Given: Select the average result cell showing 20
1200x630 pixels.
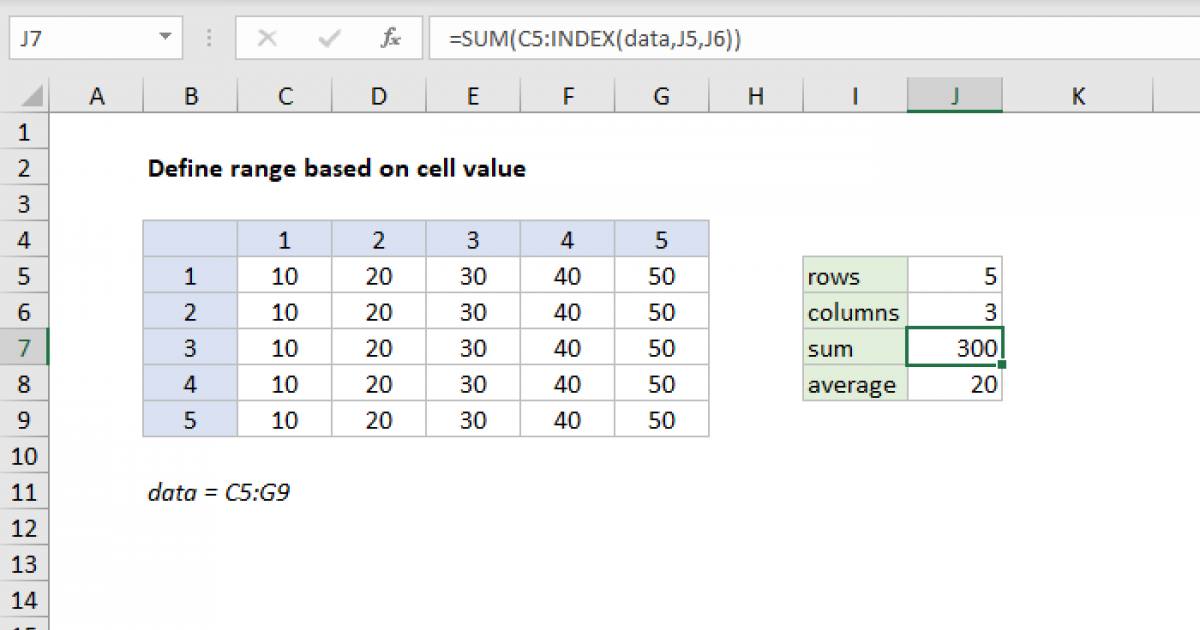Looking at the screenshot, I should tap(955, 384).
